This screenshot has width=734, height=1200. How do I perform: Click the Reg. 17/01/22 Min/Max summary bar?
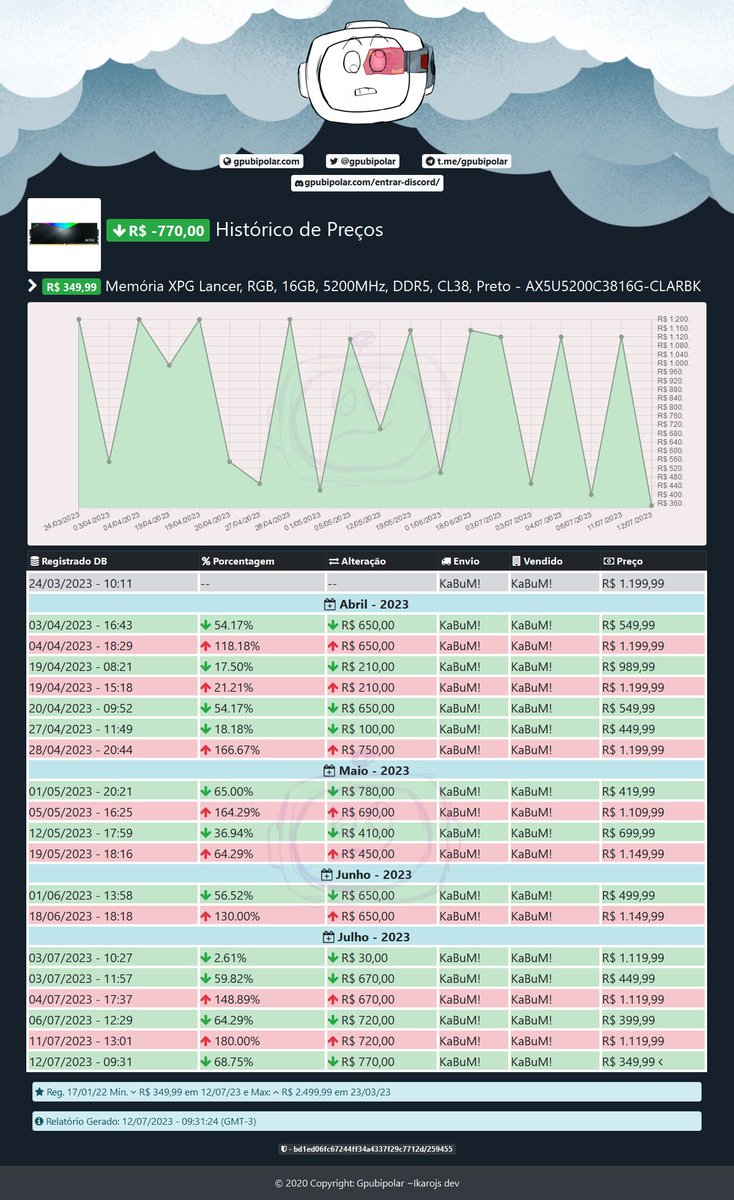point(366,1092)
